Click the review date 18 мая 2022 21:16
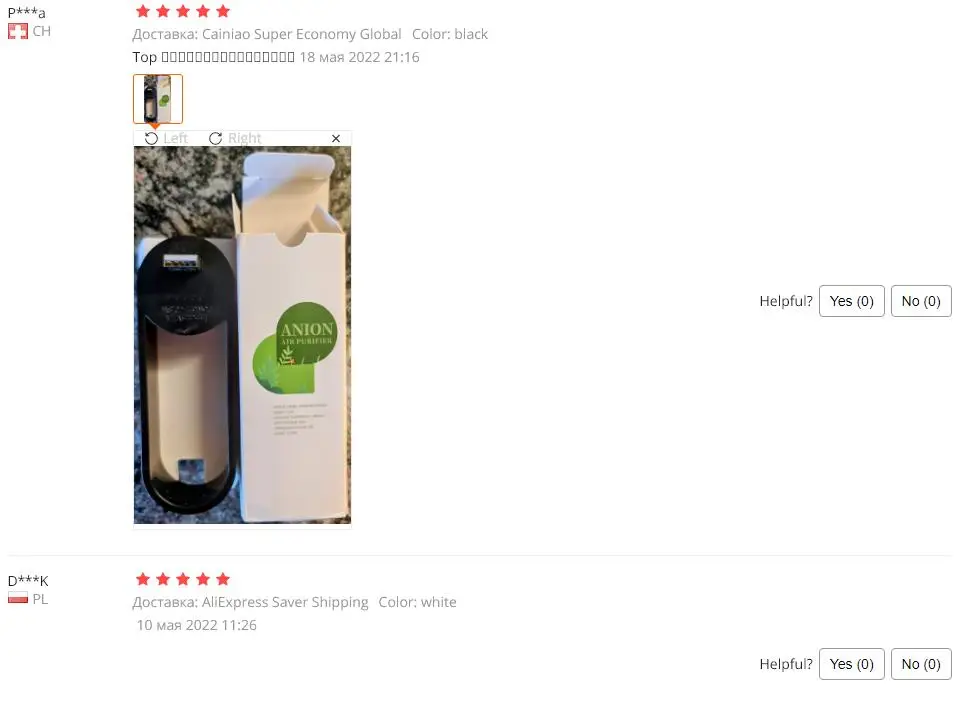The width and height of the screenshot is (958, 711). [x=359, y=57]
